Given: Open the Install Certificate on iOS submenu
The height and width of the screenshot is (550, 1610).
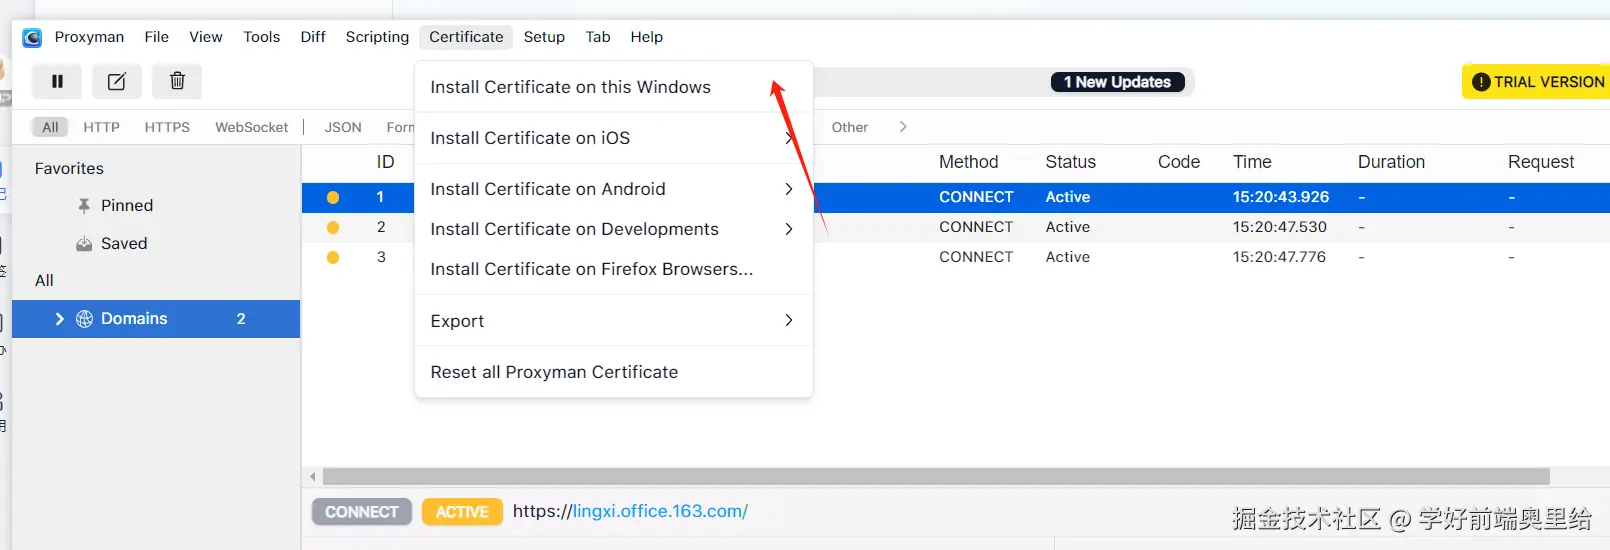Looking at the screenshot, I should click(x=613, y=138).
